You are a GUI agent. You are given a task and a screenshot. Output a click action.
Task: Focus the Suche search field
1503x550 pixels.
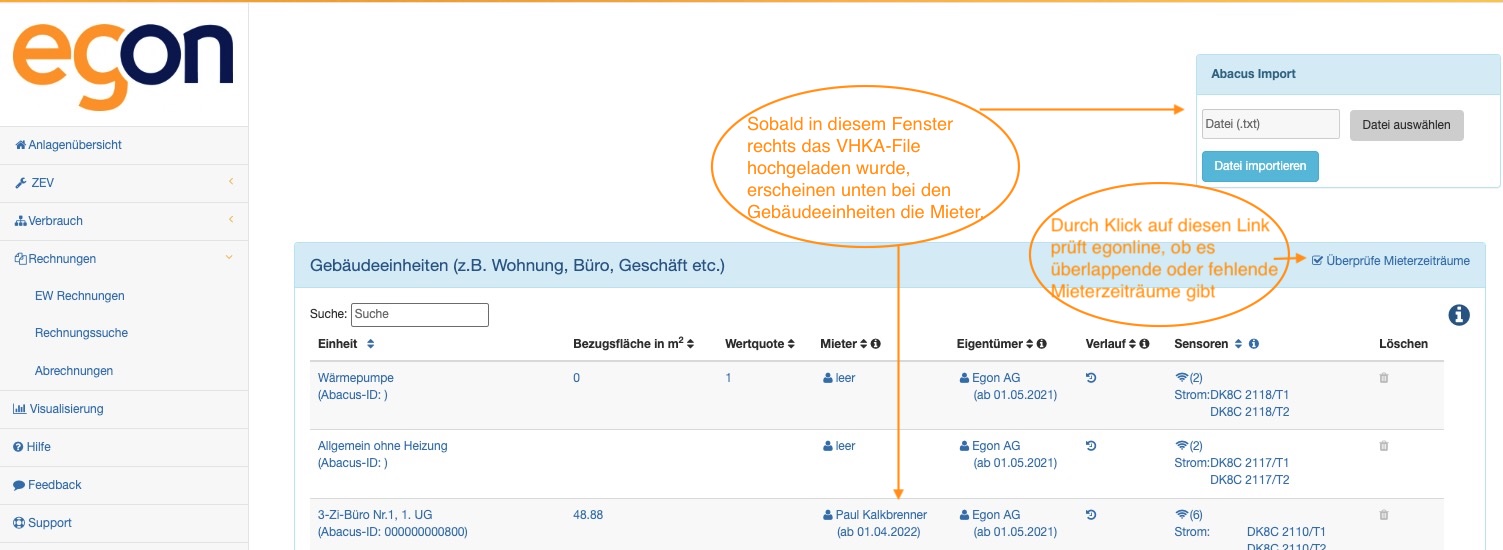pyautogui.click(x=419, y=315)
